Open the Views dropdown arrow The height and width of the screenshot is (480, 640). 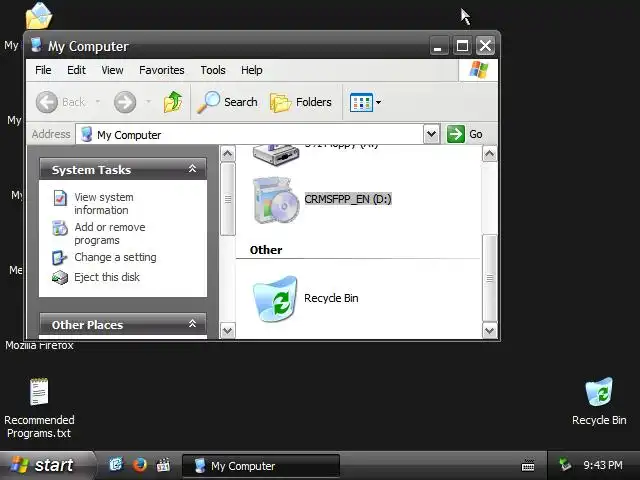pyautogui.click(x=378, y=102)
